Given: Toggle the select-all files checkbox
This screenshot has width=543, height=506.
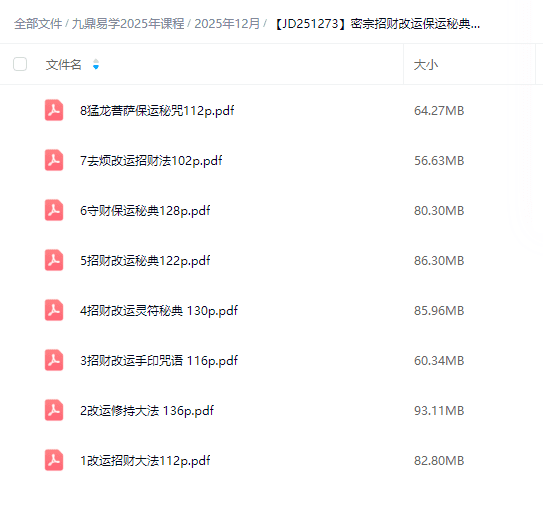Looking at the screenshot, I should (x=20, y=64).
